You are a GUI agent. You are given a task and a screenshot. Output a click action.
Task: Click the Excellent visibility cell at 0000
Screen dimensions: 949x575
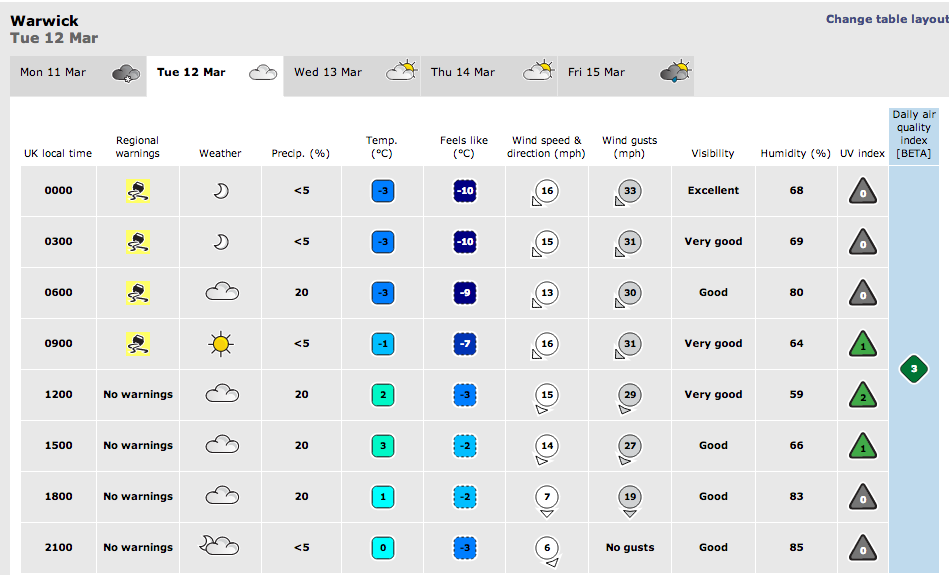click(713, 190)
